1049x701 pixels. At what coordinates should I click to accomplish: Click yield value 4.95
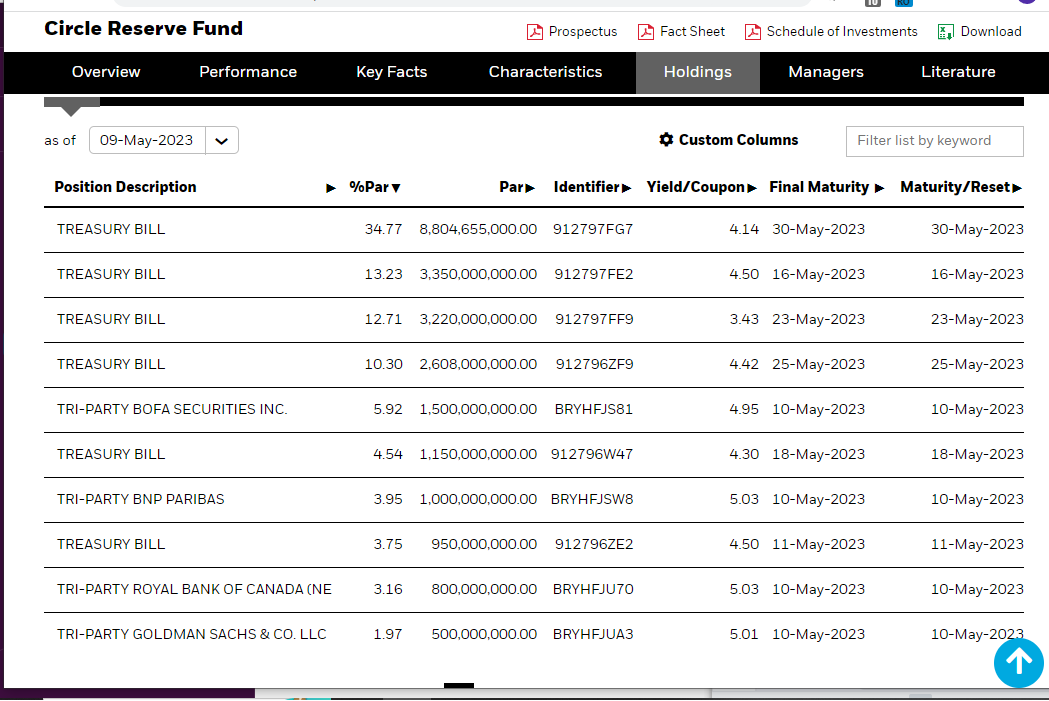point(744,409)
